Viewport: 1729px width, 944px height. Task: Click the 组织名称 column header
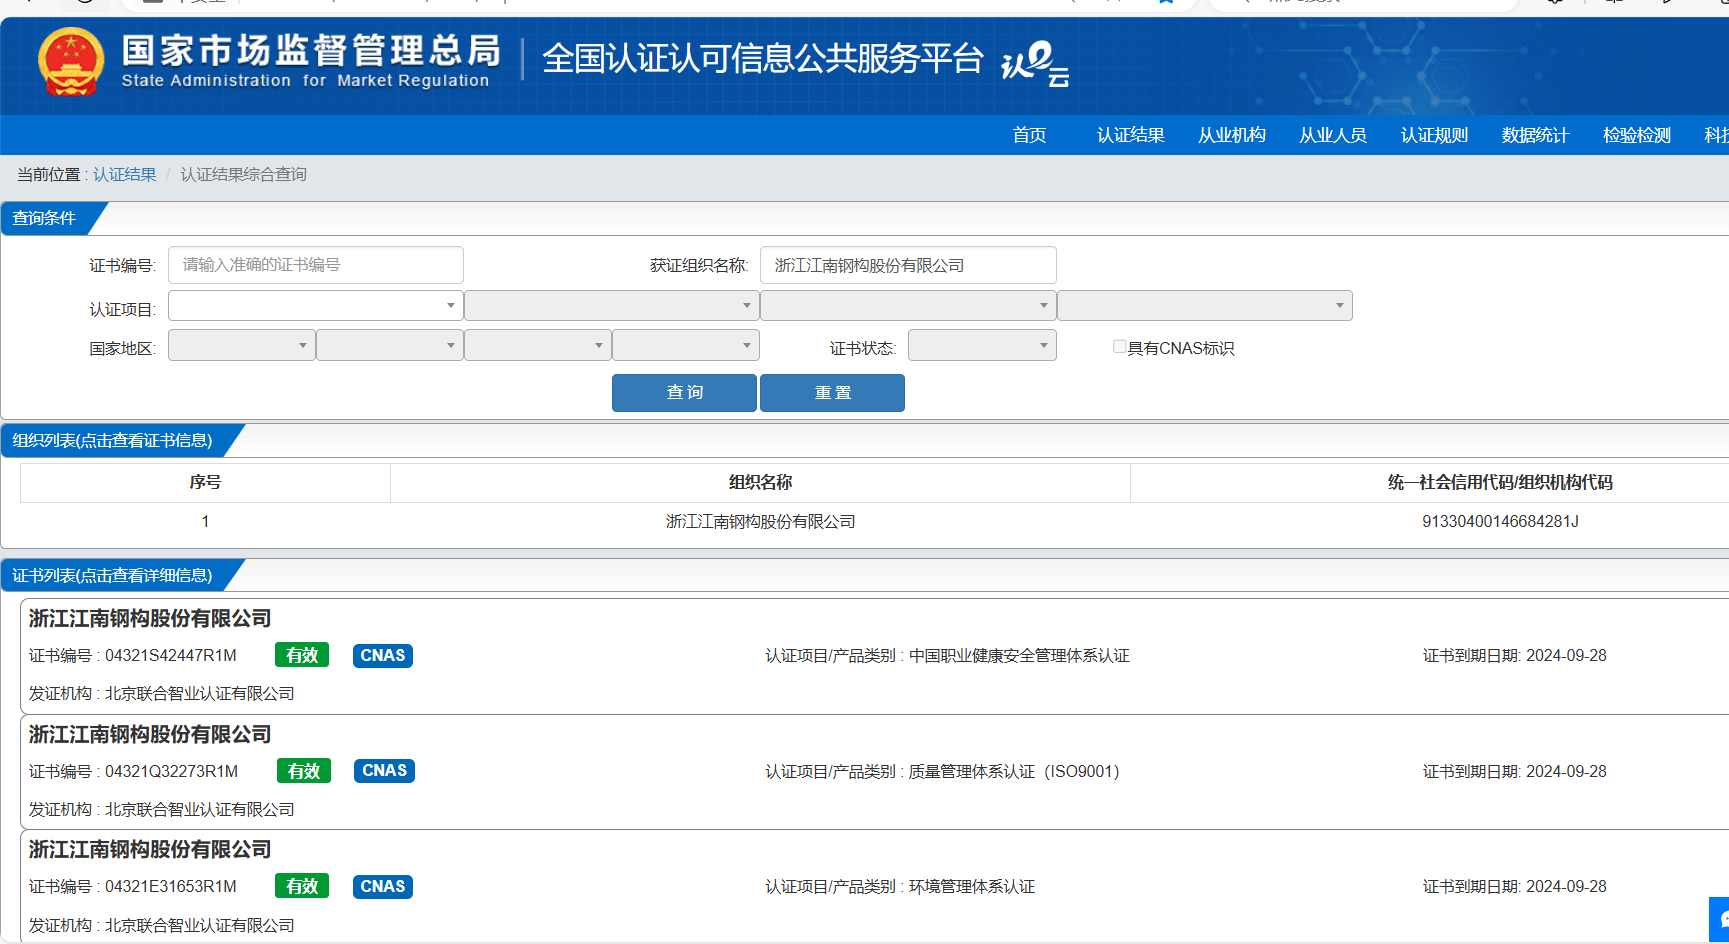coord(760,482)
